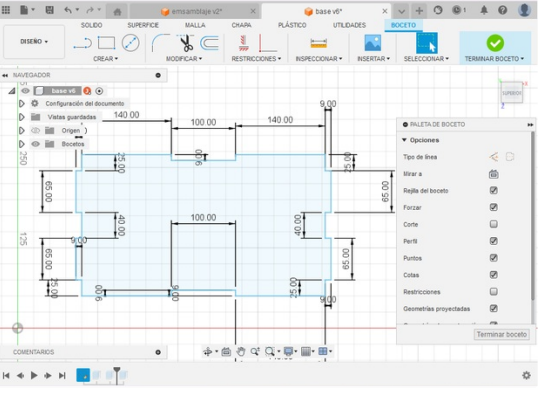Select the Circle sketch tool

click(130, 43)
